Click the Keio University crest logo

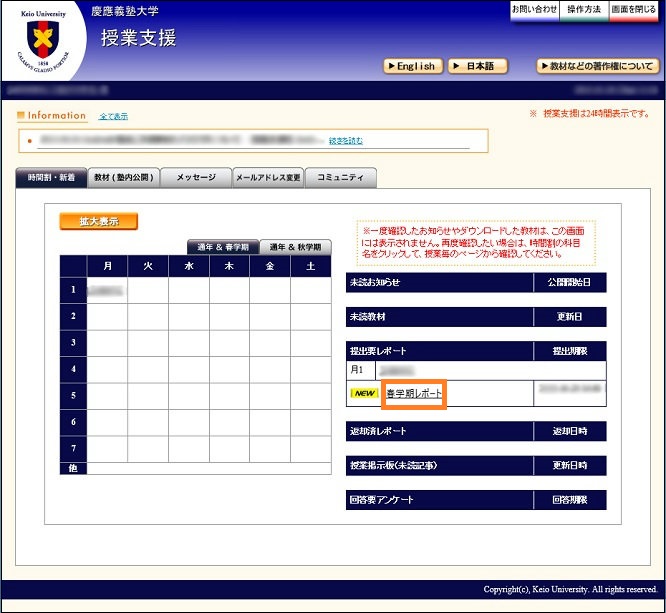(x=42, y=41)
